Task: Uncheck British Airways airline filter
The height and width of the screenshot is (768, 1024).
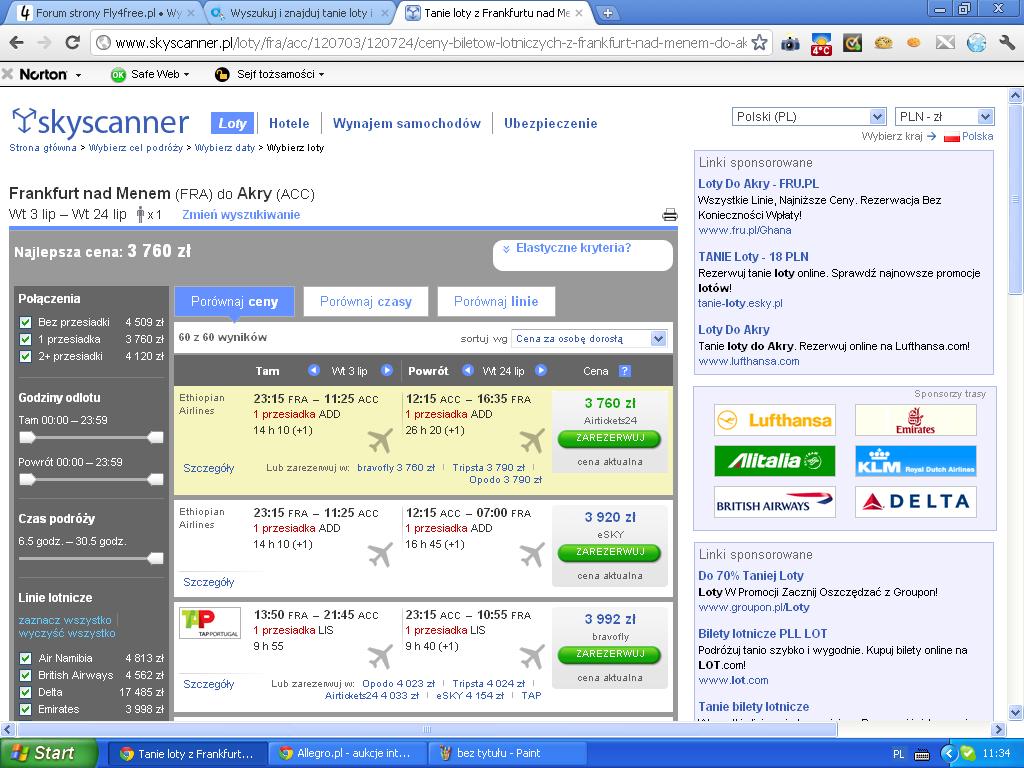Action: [25, 675]
